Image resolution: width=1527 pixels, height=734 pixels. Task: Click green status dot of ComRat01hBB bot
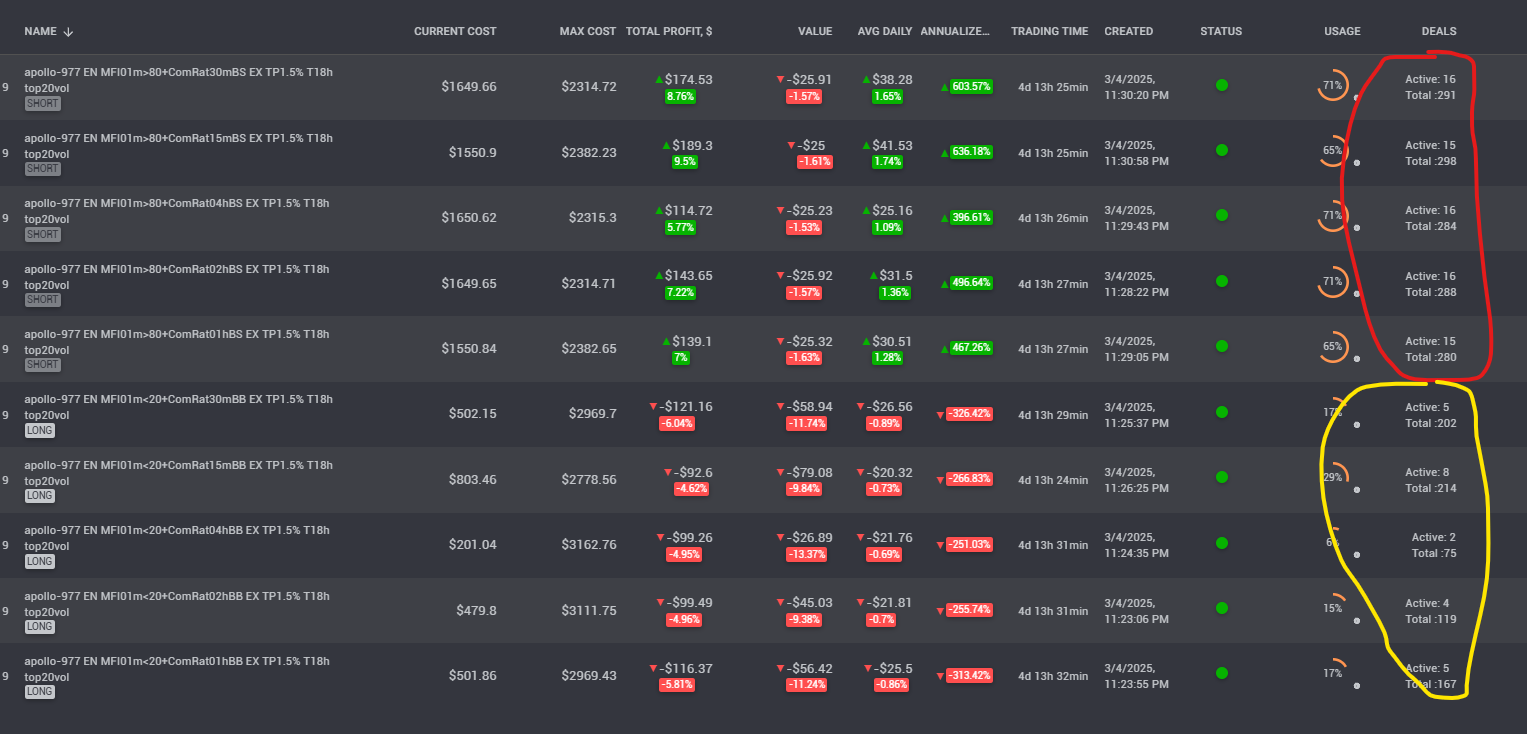[1221, 674]
